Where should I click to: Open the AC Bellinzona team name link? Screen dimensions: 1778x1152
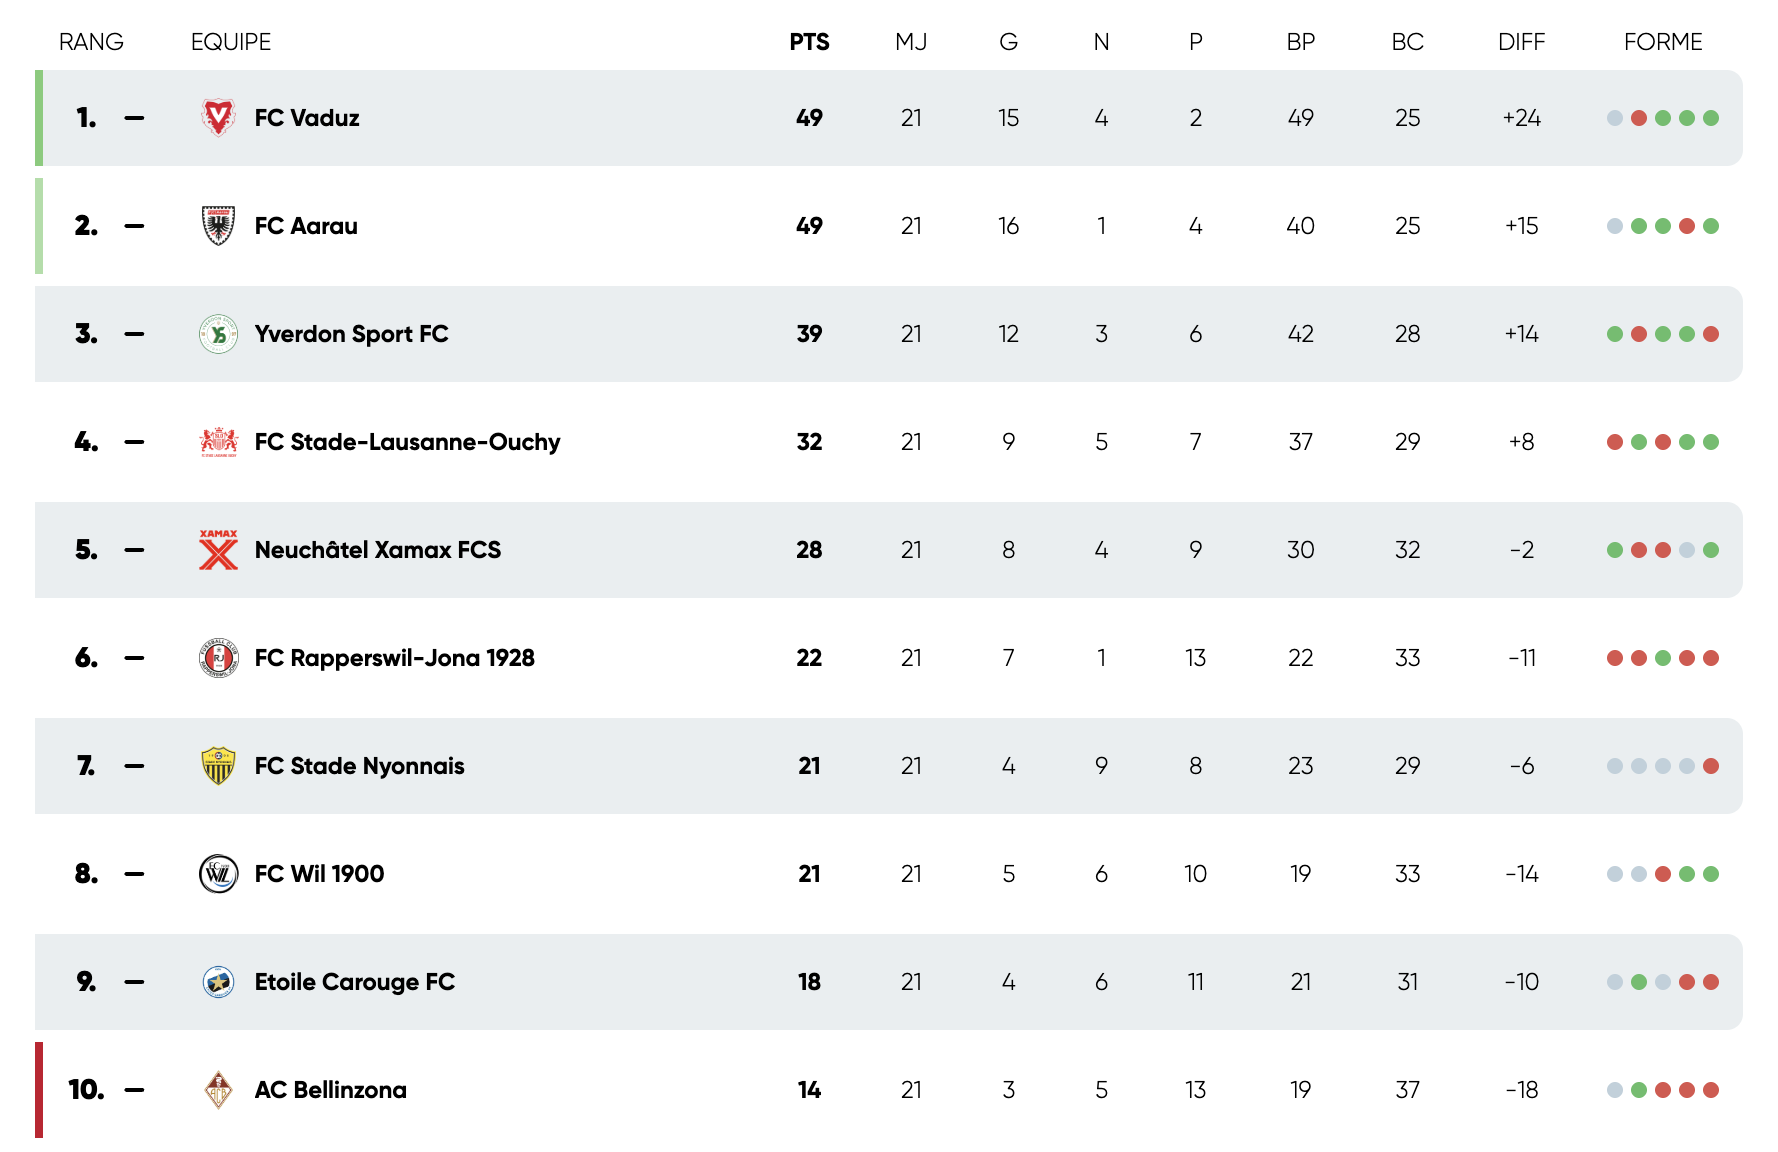330,1090
